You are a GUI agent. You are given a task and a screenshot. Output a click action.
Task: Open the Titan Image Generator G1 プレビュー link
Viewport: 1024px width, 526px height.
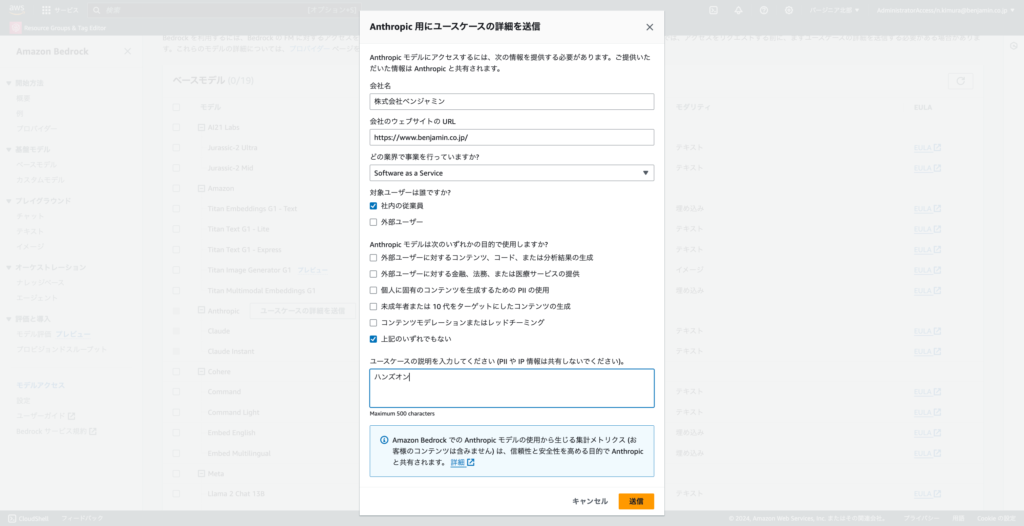313,270
